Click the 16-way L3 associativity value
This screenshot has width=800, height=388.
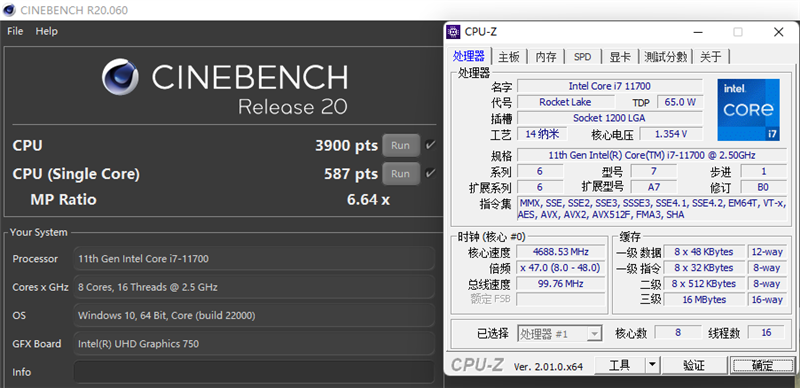(x=766, y=299)
